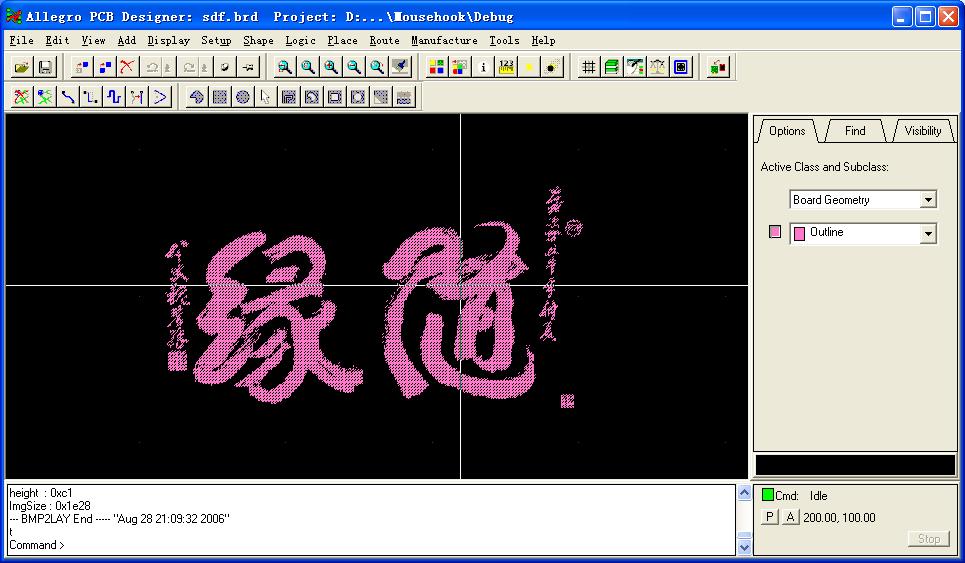965x563 pixels.
Task: Select the Copy tool icon
Action: click(105, 66)
